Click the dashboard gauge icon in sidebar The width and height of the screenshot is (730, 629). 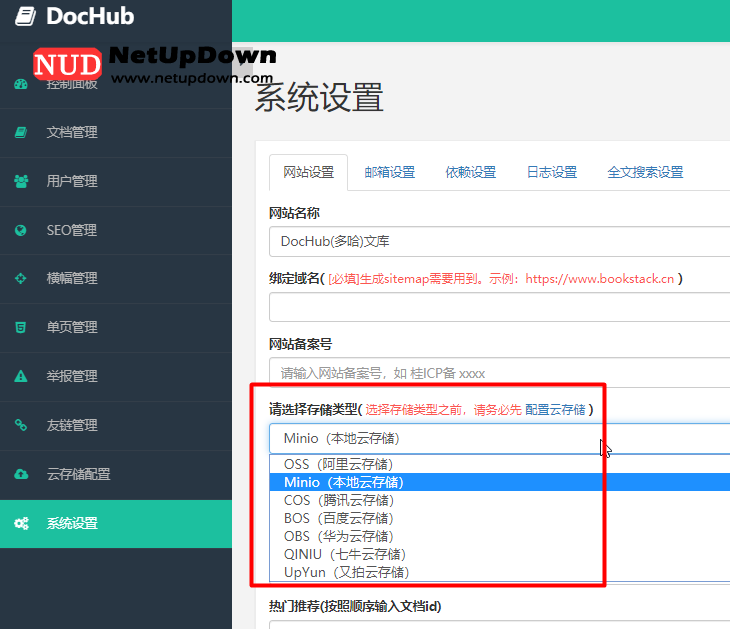[21, 84]
